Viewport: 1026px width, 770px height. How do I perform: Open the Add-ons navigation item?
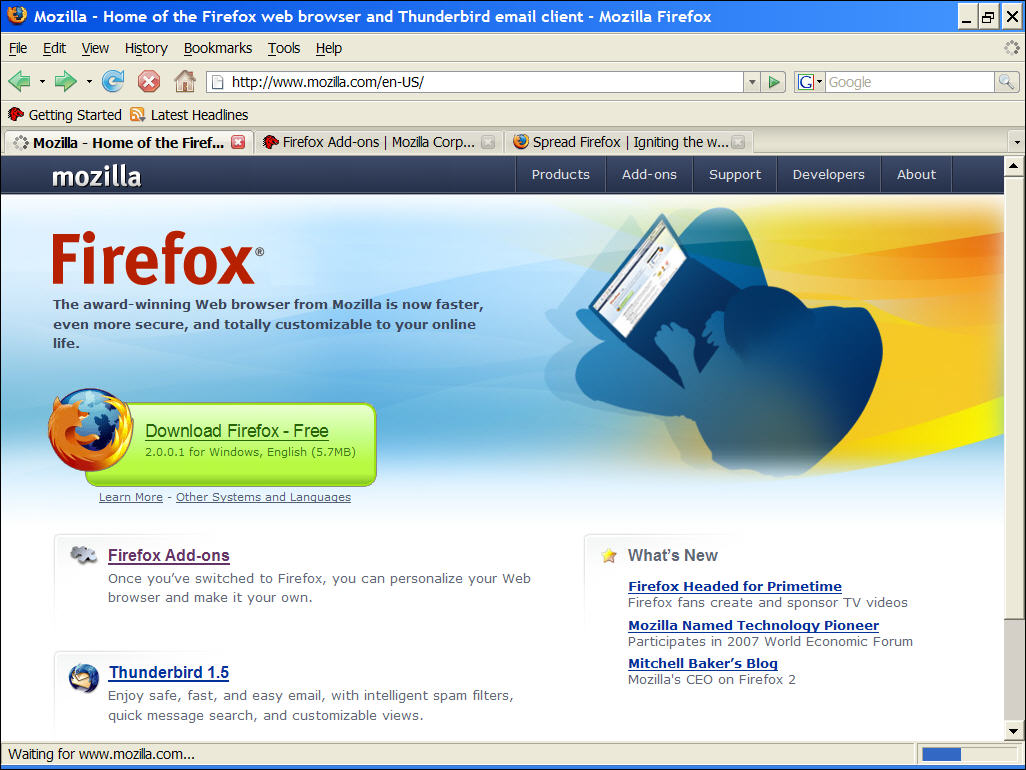(649, 175)
